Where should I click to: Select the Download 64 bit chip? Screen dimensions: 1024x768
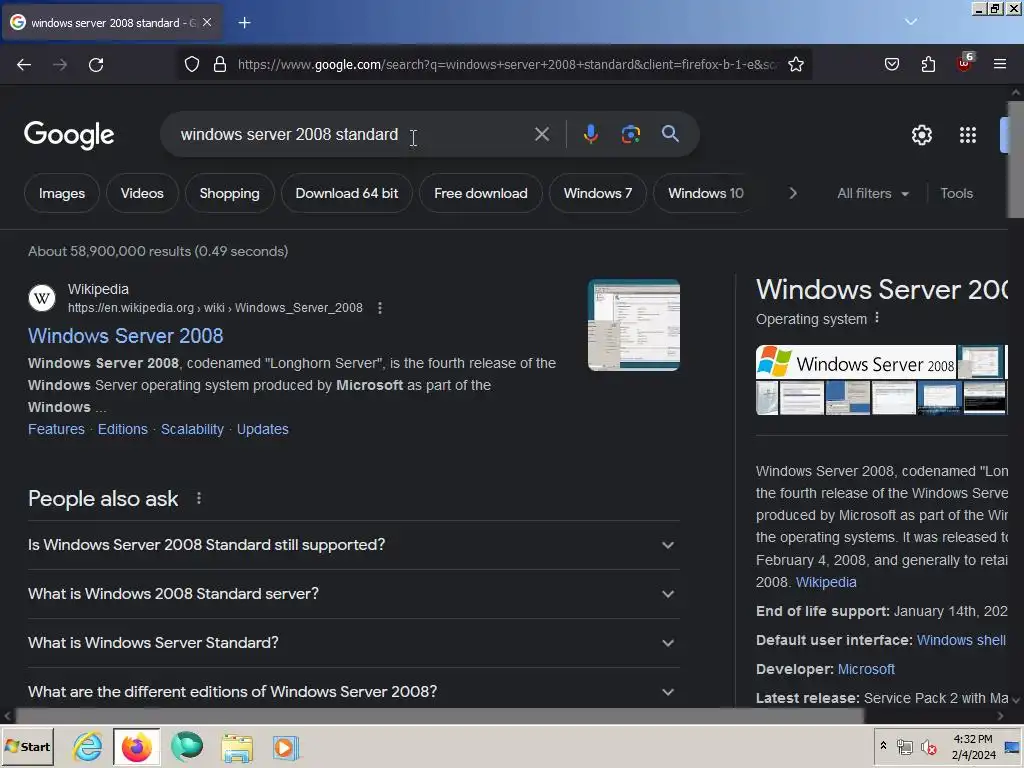tap(347, 193)
